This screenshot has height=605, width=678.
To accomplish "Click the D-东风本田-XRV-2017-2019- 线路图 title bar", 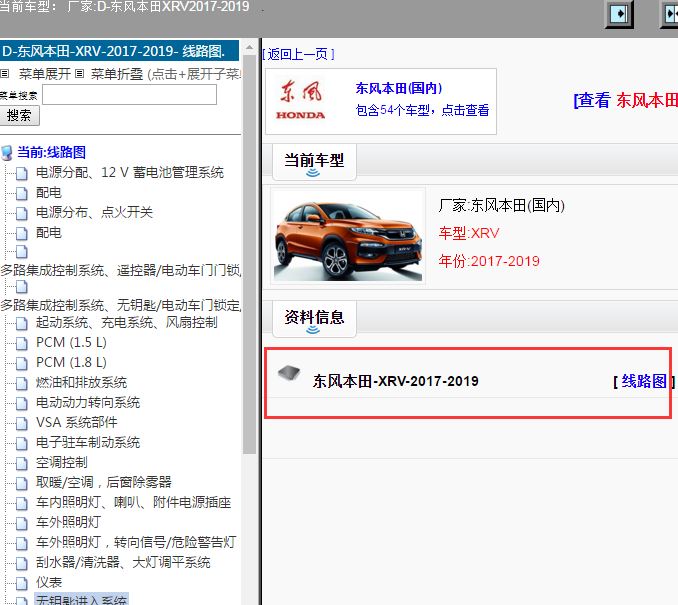I will [x=119, y=51].
